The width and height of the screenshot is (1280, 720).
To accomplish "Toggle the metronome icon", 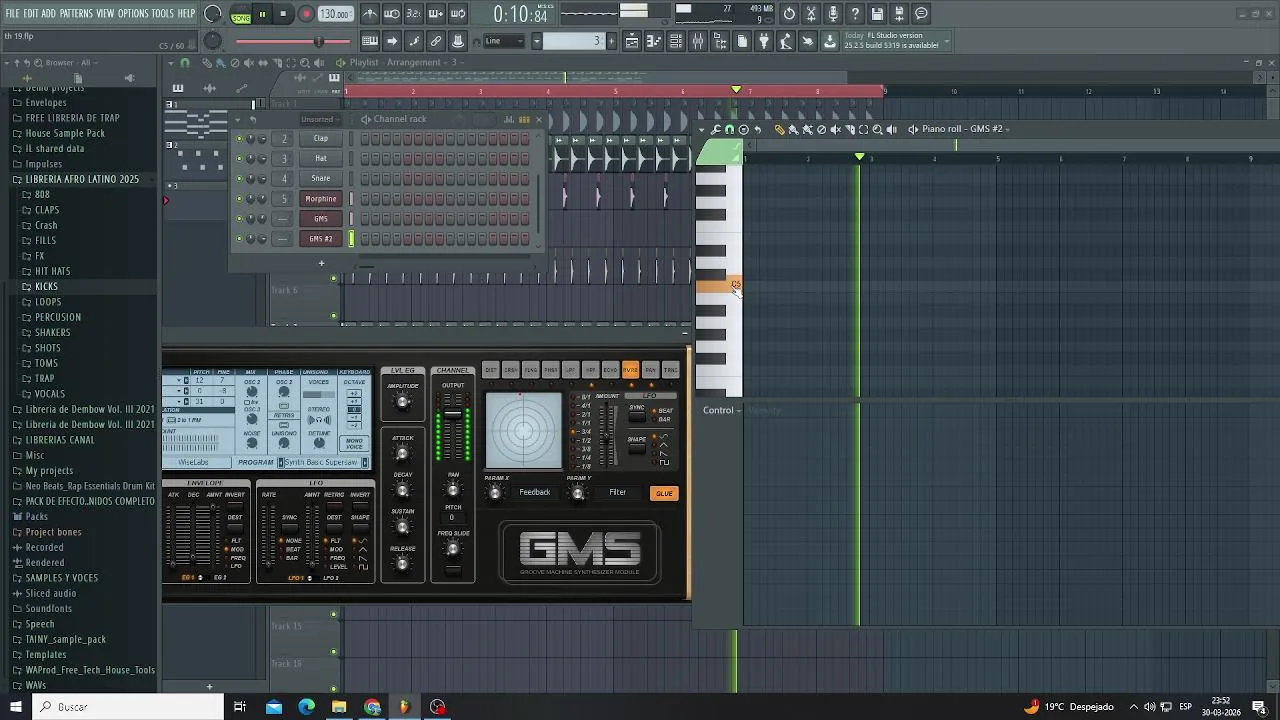I will pyautogui.click(x=370, y=14).
